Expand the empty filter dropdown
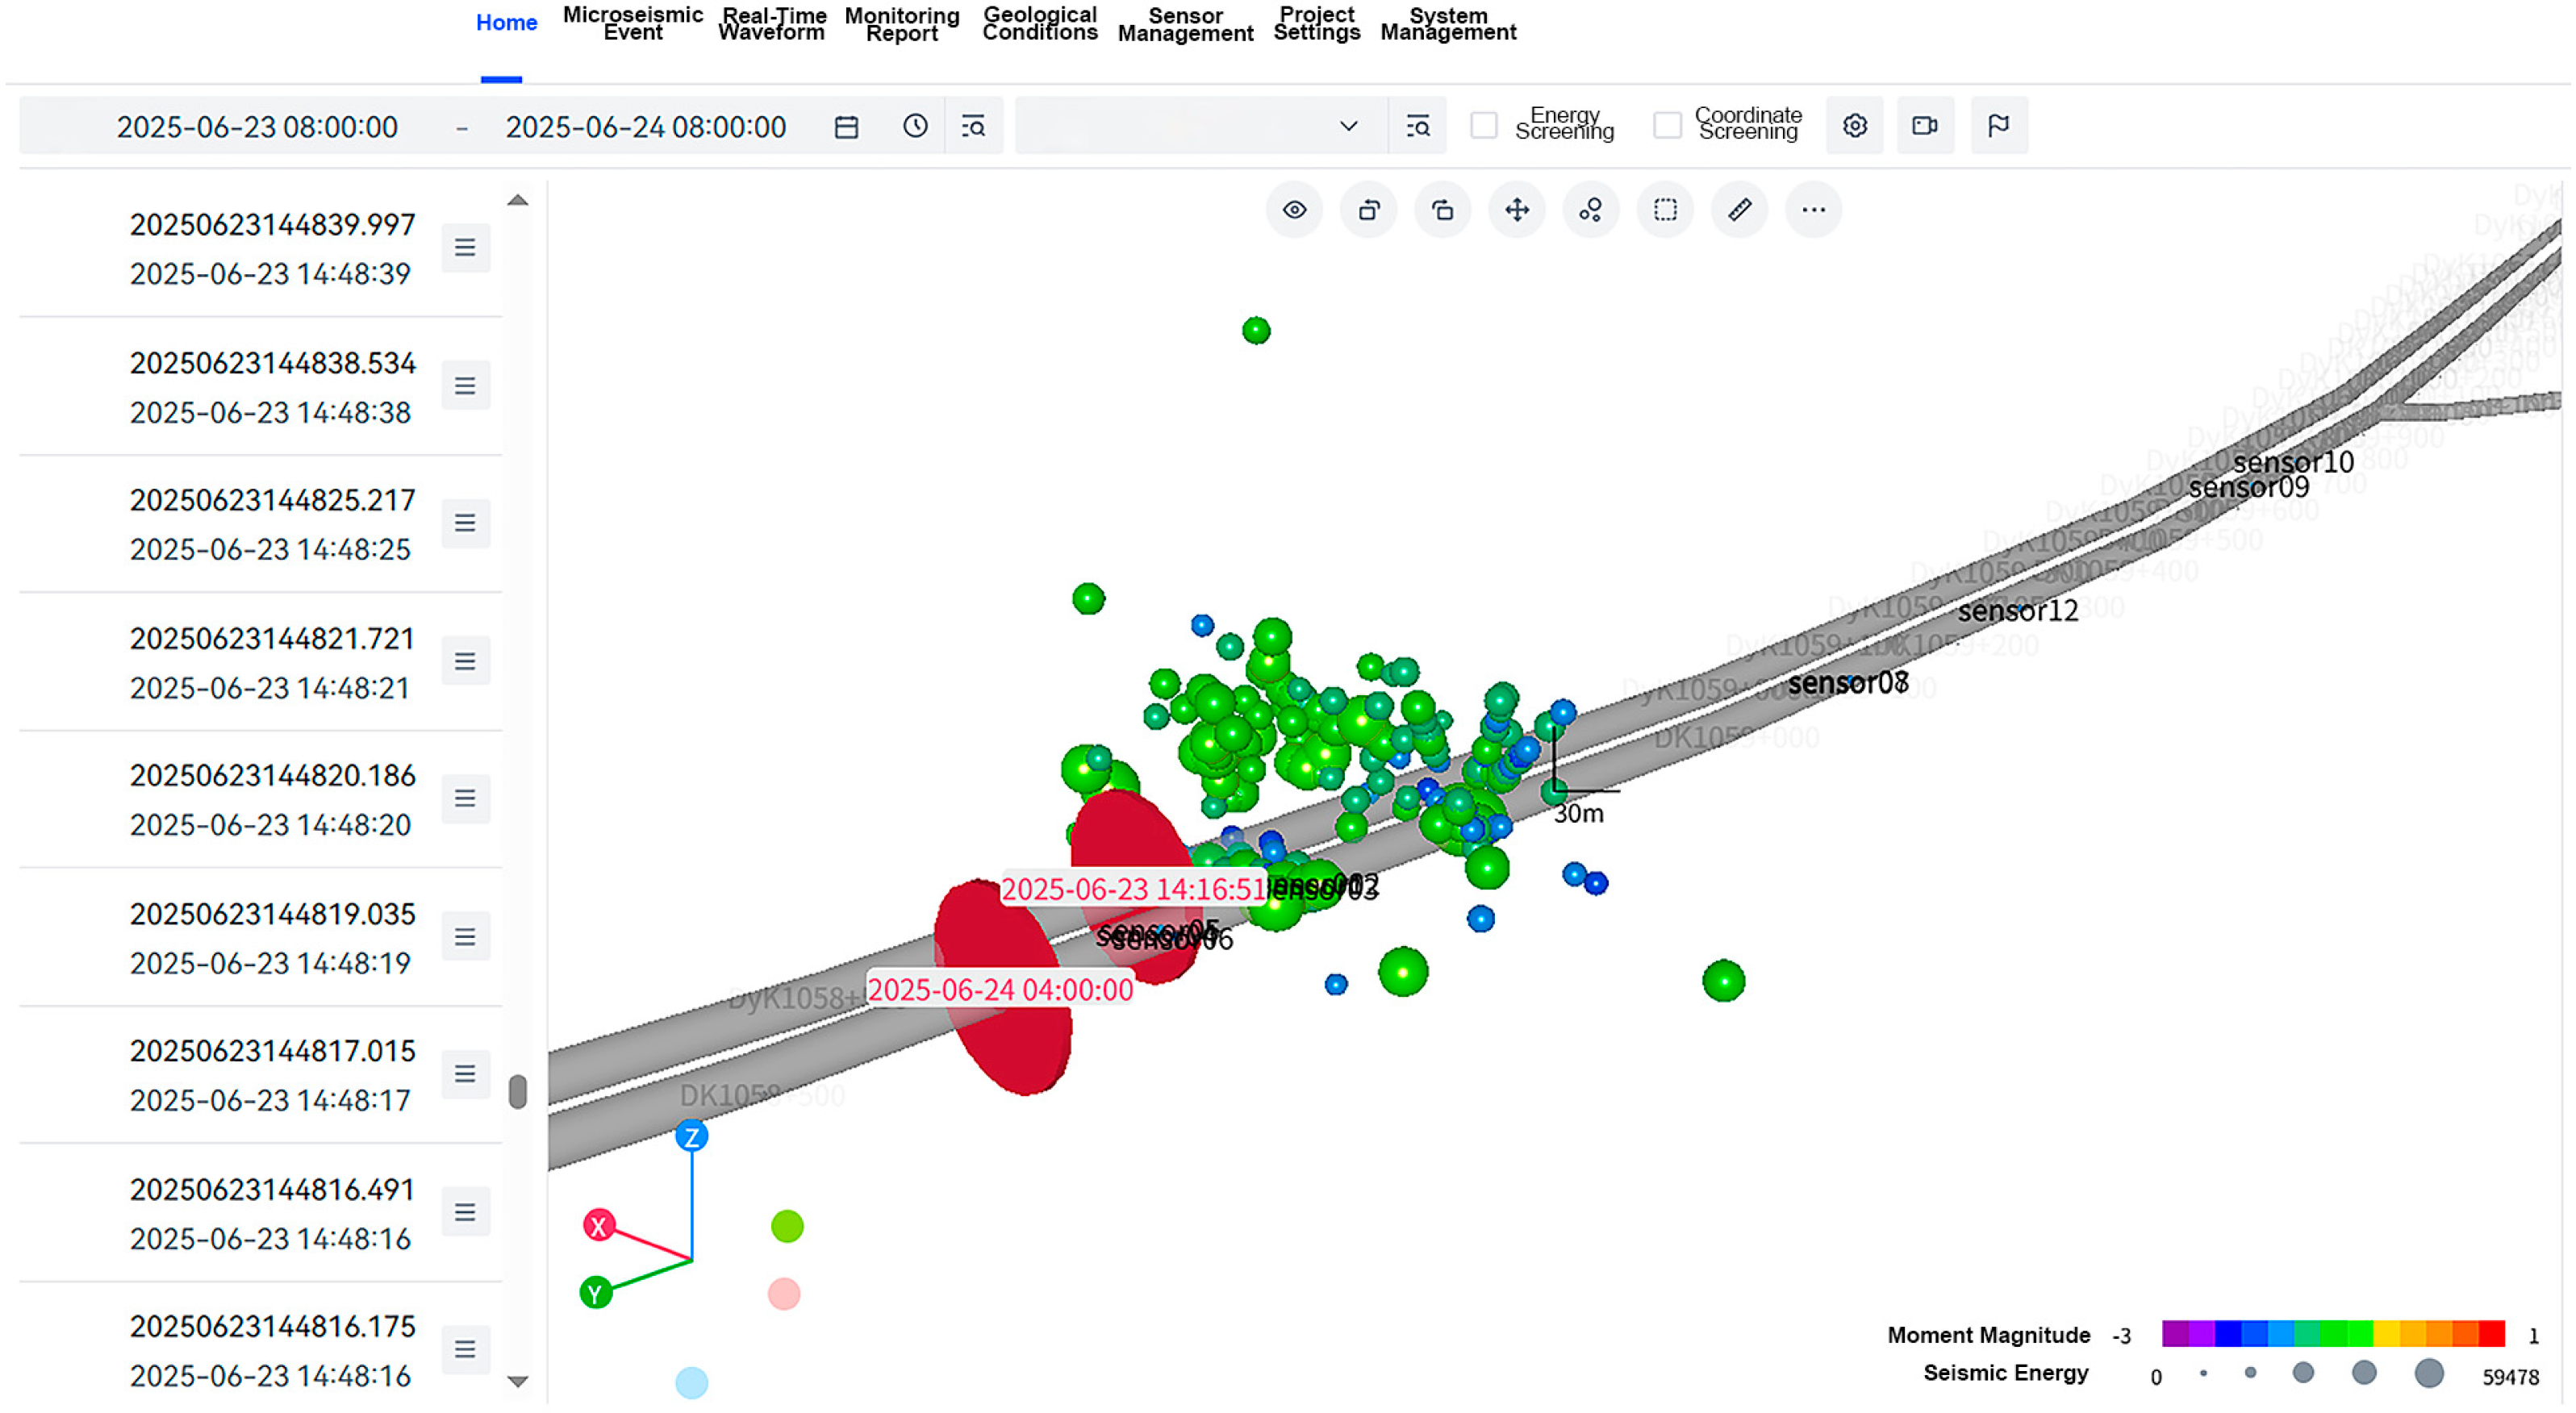This screenshot has width=2576, height=1413. pos(1200,126)
